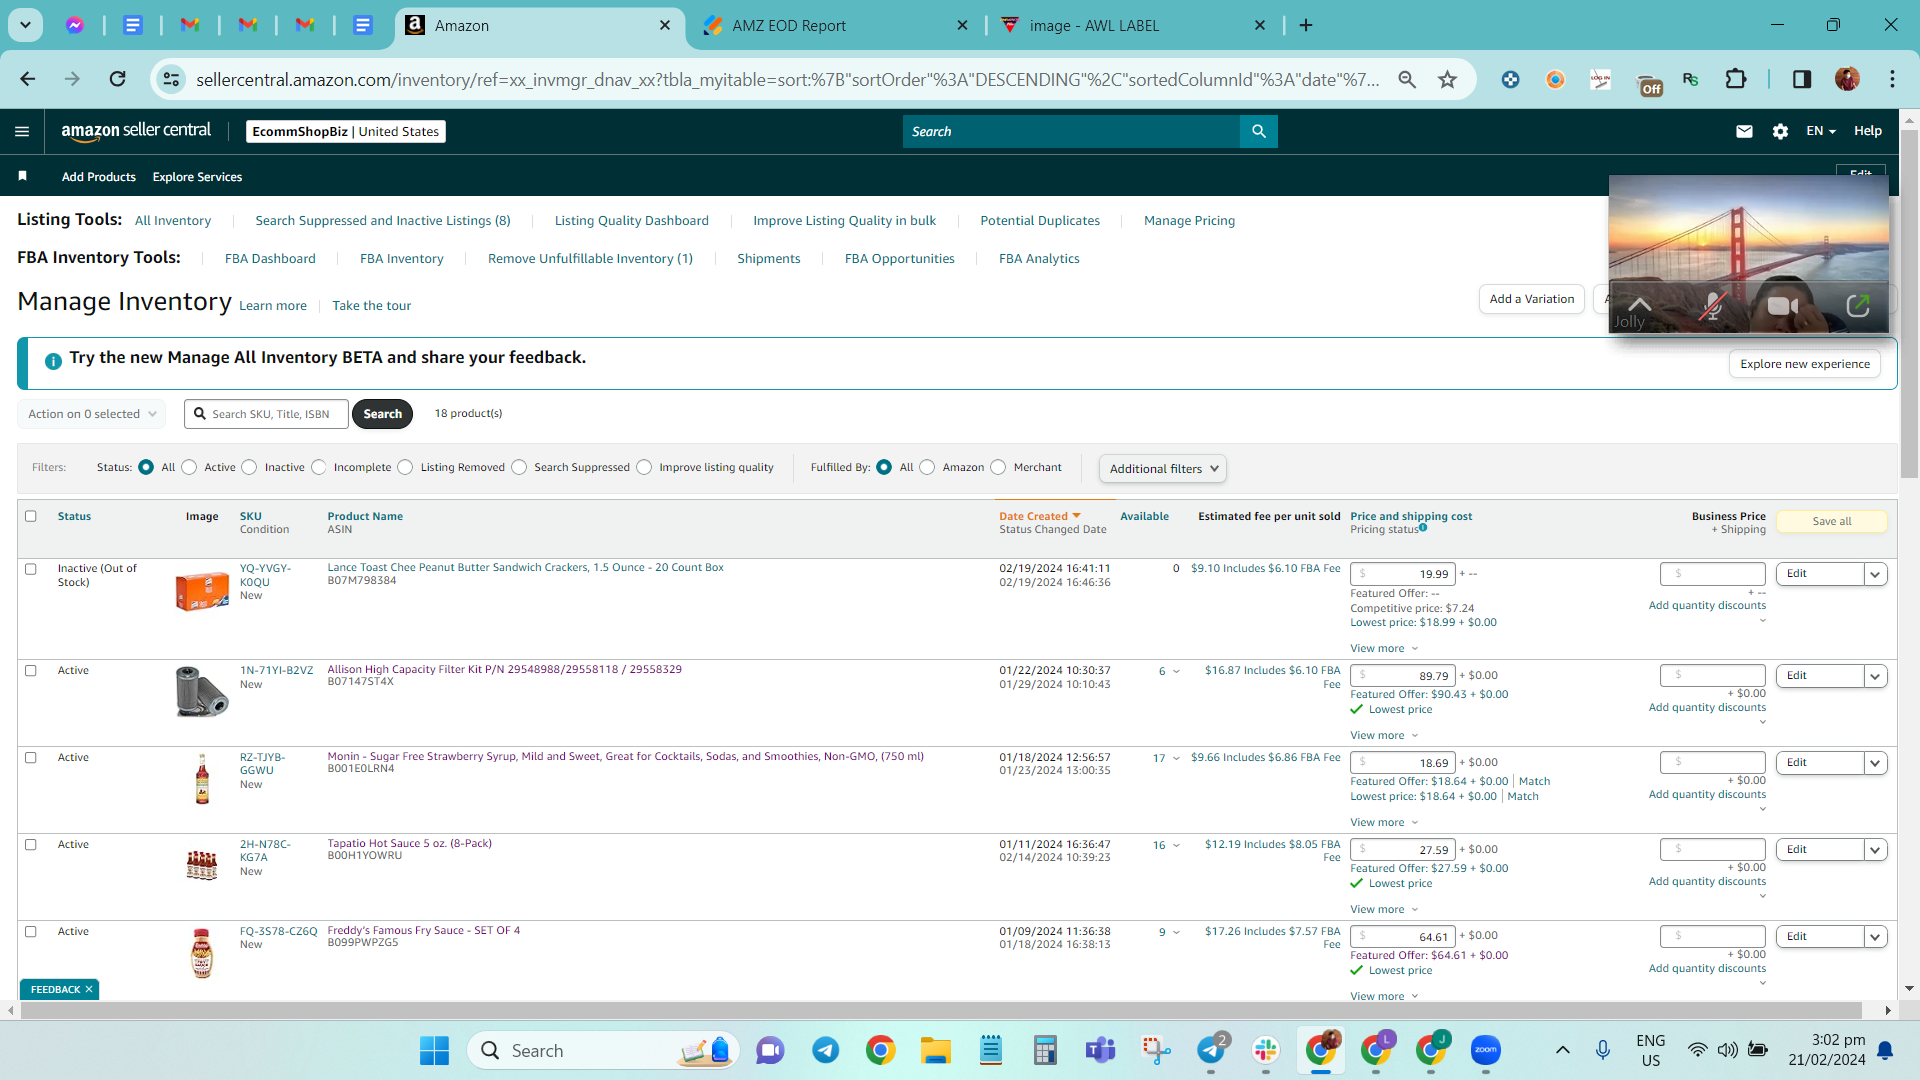Select the Incomplete status radio button
Screen dimensions: 1920x1080
[318, 467]
